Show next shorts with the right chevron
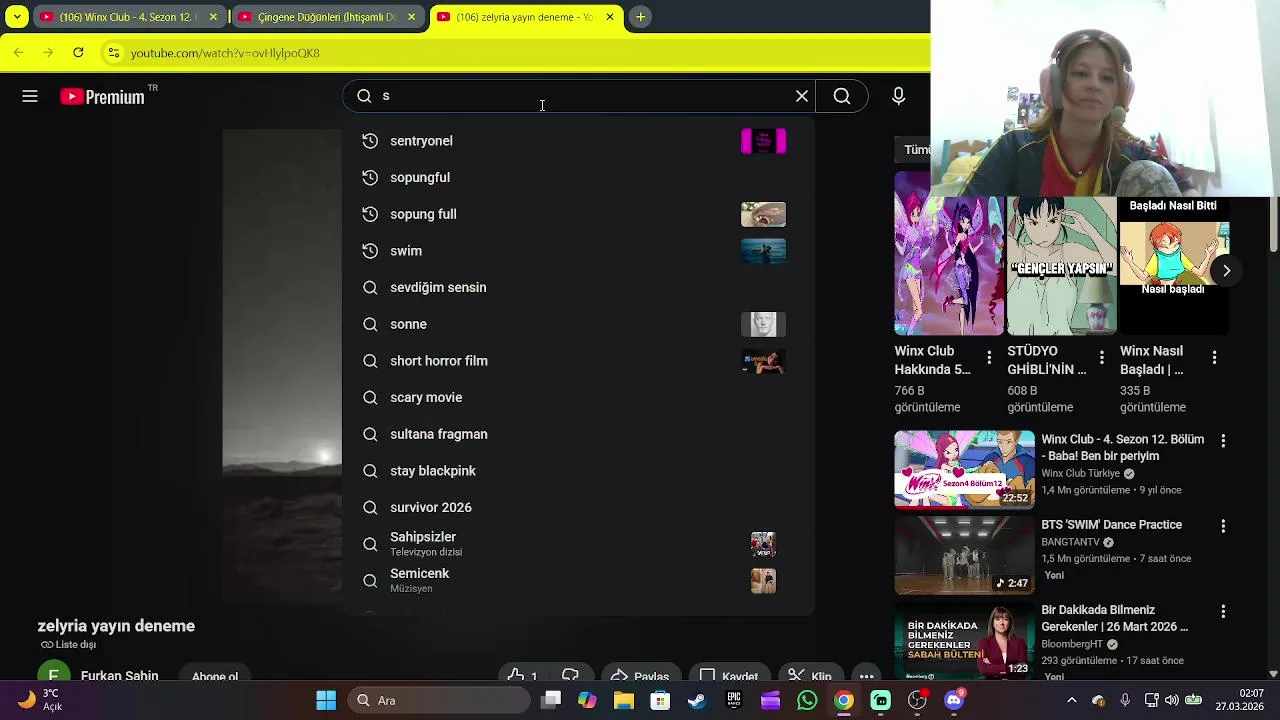1280x720 pixels. click(x=1226, y=271)
